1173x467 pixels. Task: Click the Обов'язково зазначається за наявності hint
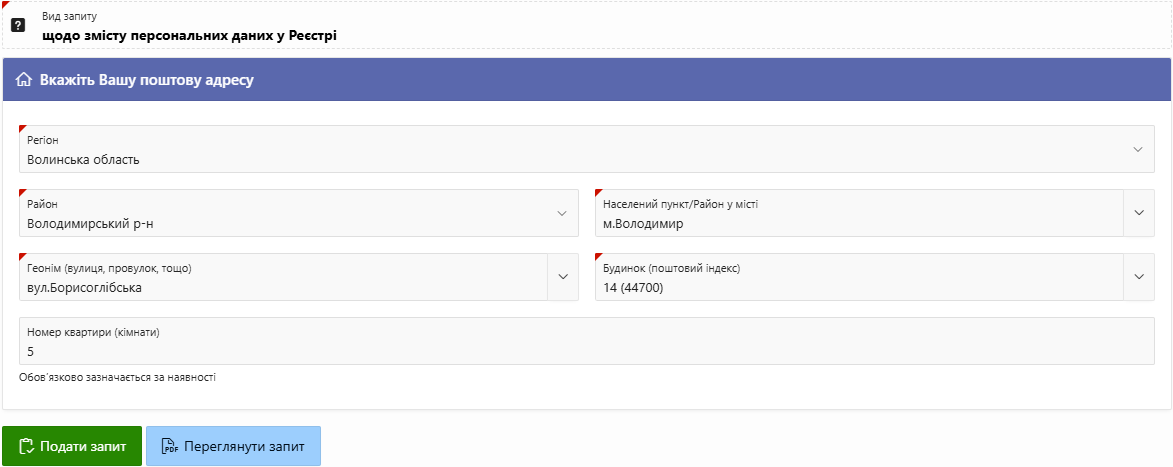pyautogui.click(x=117, y=377)
